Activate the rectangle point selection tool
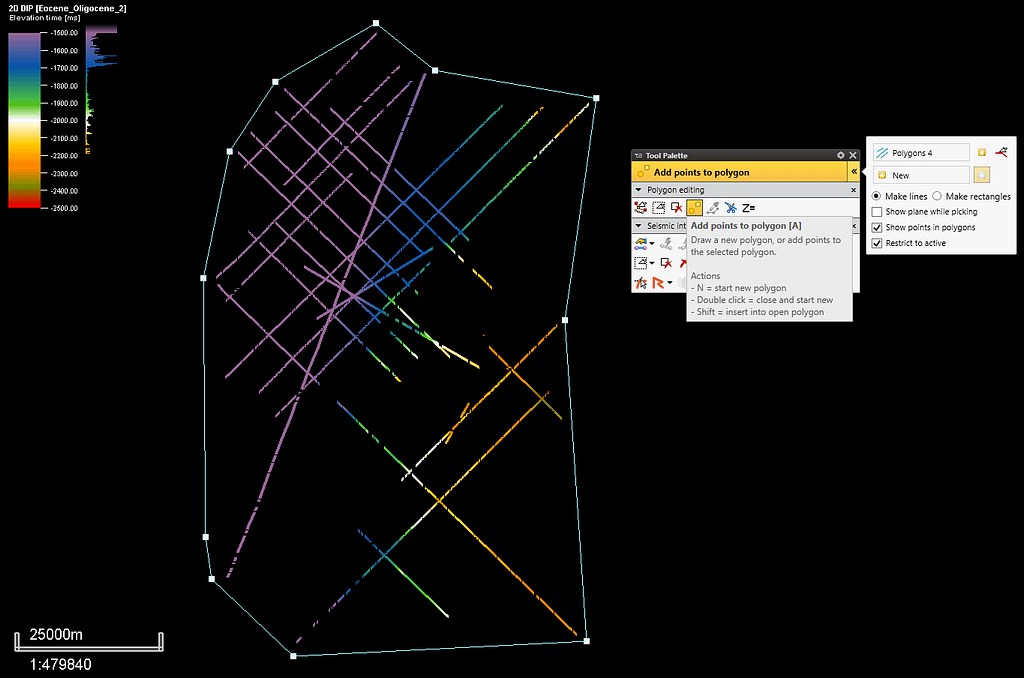This screenshot has height=678, width=1024. pos(660,207)
